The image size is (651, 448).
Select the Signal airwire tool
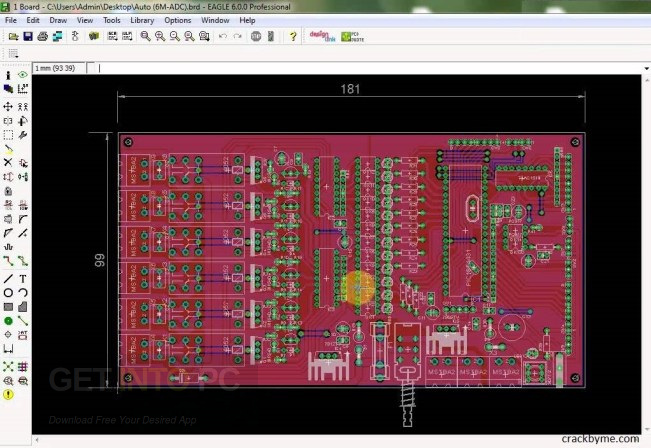(x=23, y=321)
